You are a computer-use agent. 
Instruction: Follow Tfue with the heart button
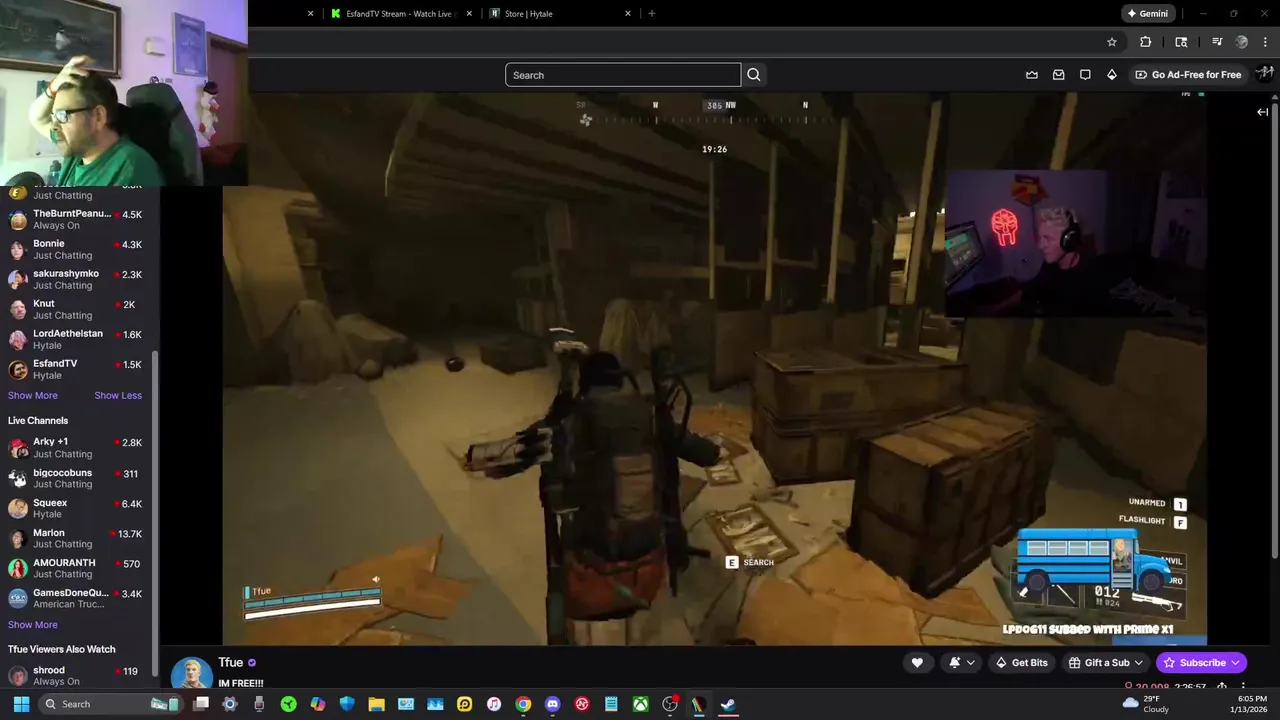click(x=917, y=662)
